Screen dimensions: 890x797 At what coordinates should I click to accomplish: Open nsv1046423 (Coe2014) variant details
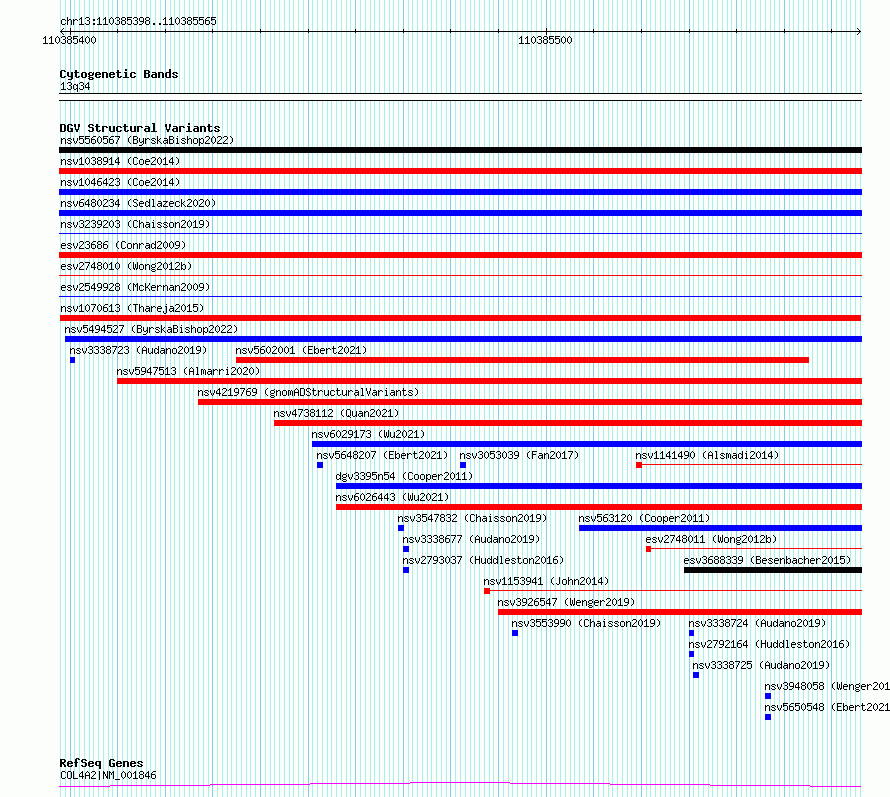(120, 182)
